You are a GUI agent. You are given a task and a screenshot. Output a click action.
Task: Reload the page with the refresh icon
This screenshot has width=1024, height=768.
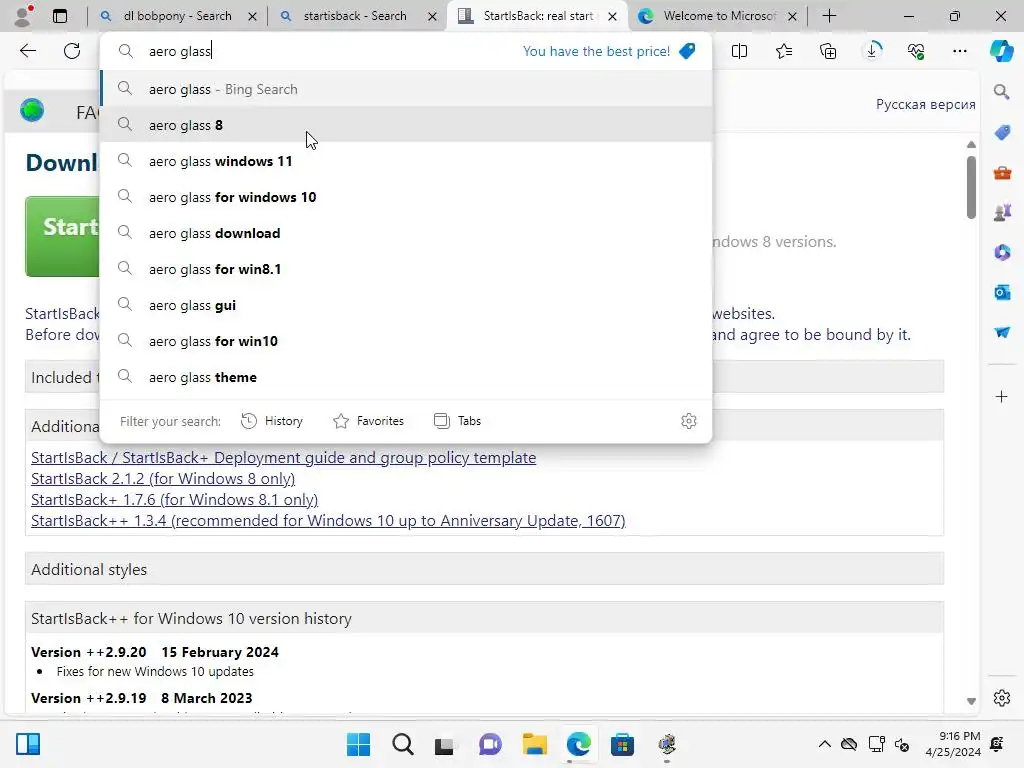pos(72,51)
